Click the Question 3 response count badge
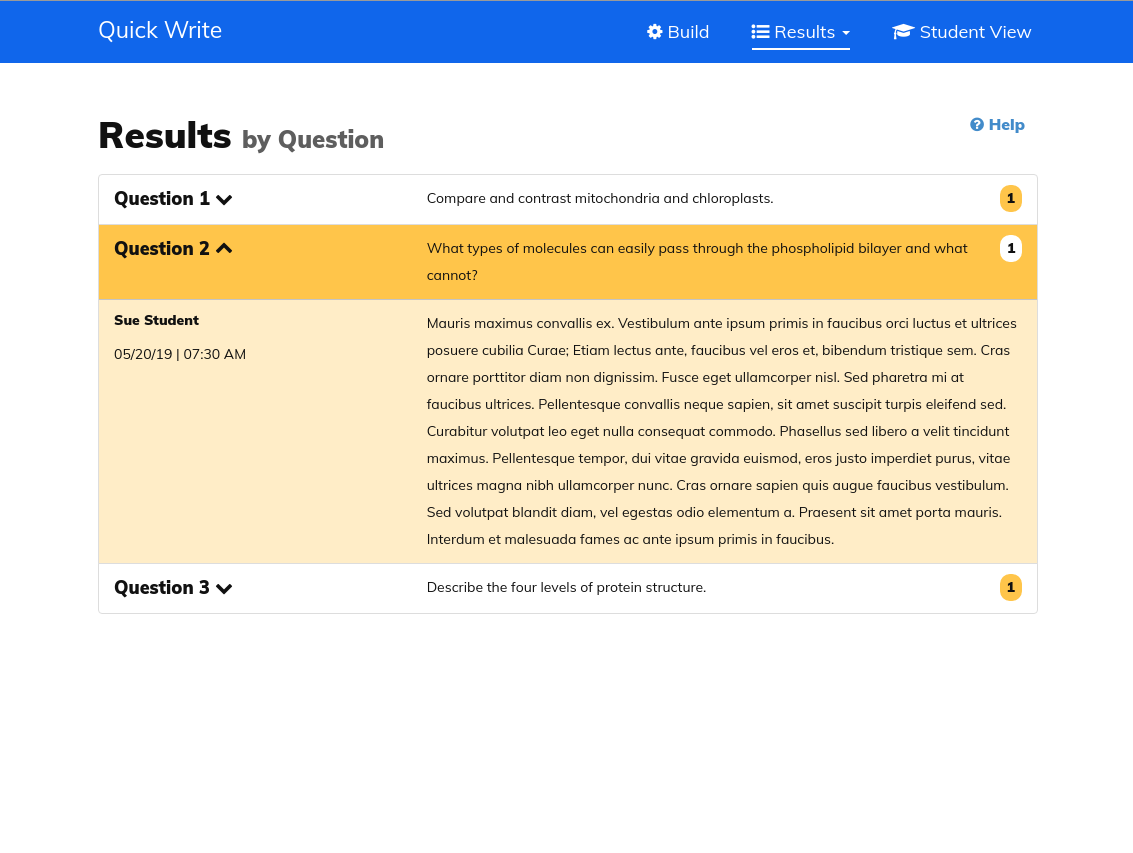 pos(1010,588)
